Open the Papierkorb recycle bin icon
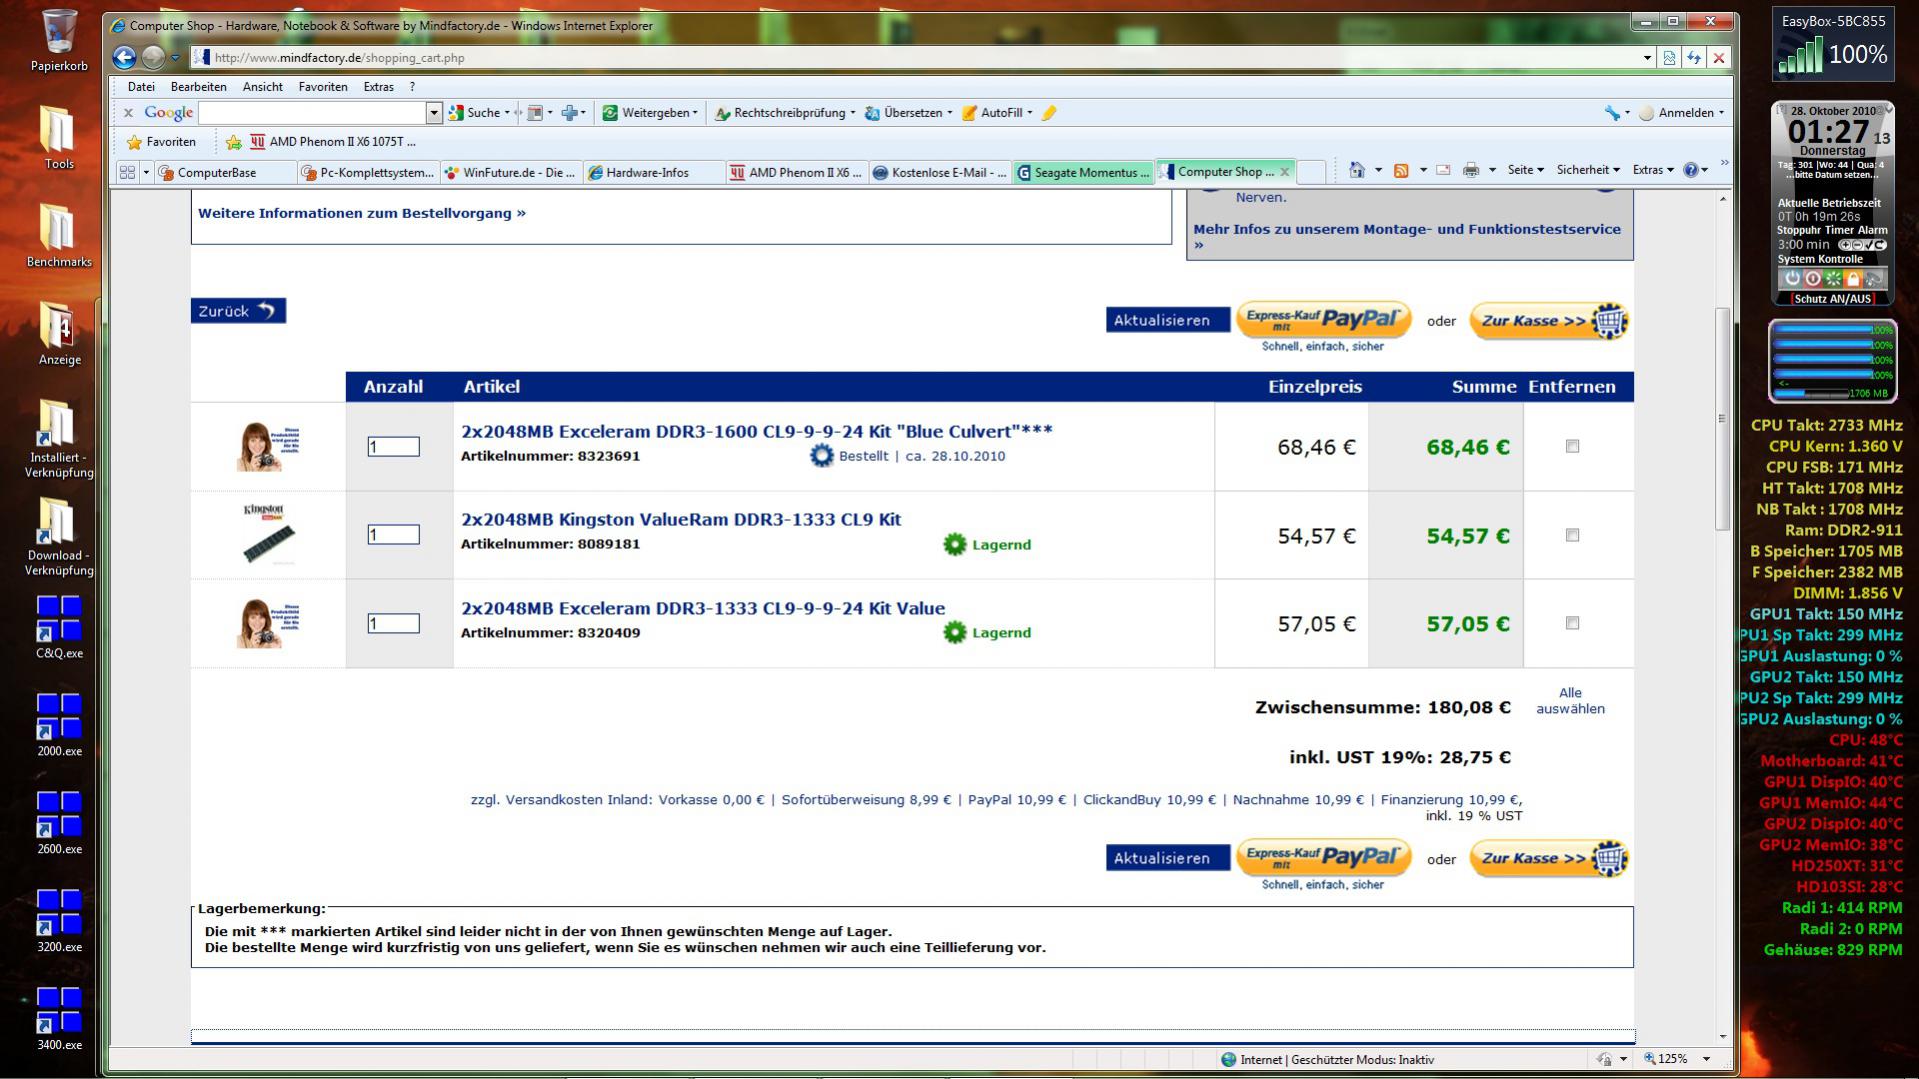This screenshot has width=1919, height=1079. point(59,40)
